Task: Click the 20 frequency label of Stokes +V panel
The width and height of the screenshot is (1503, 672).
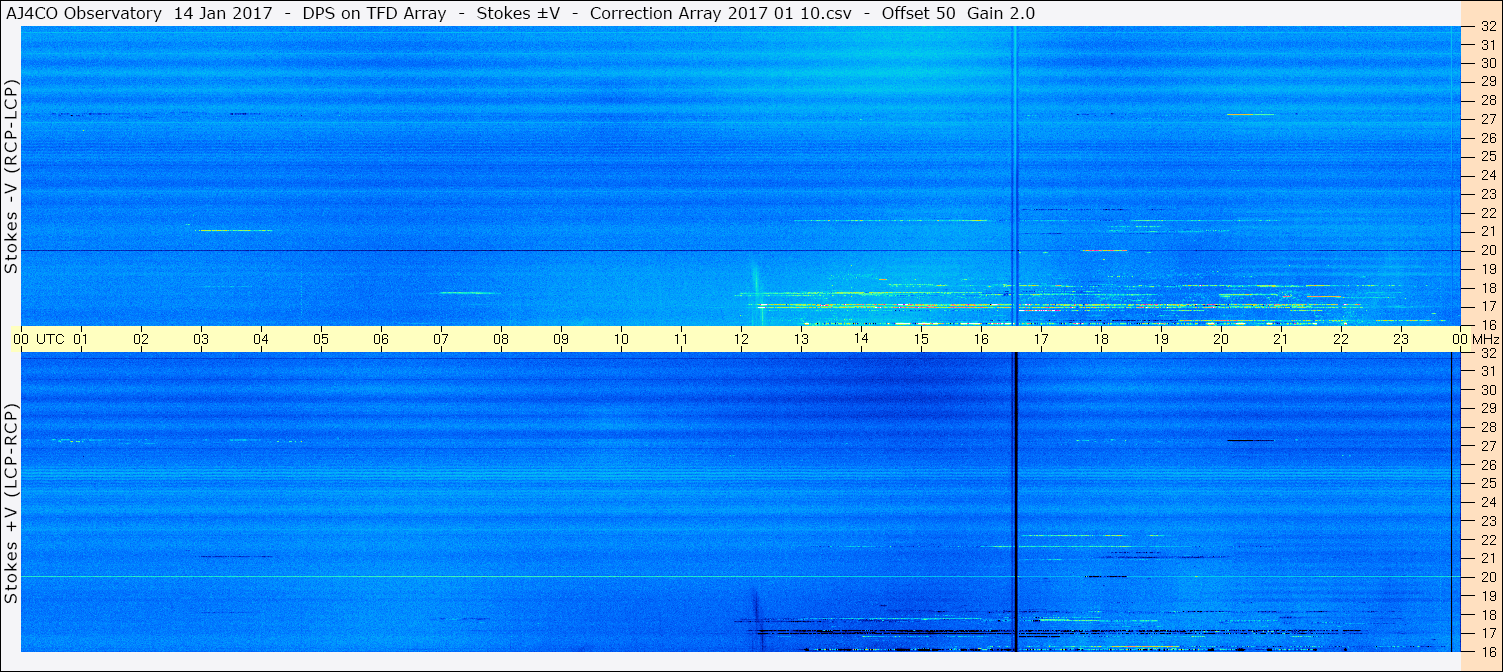Action: (1488, 577)
